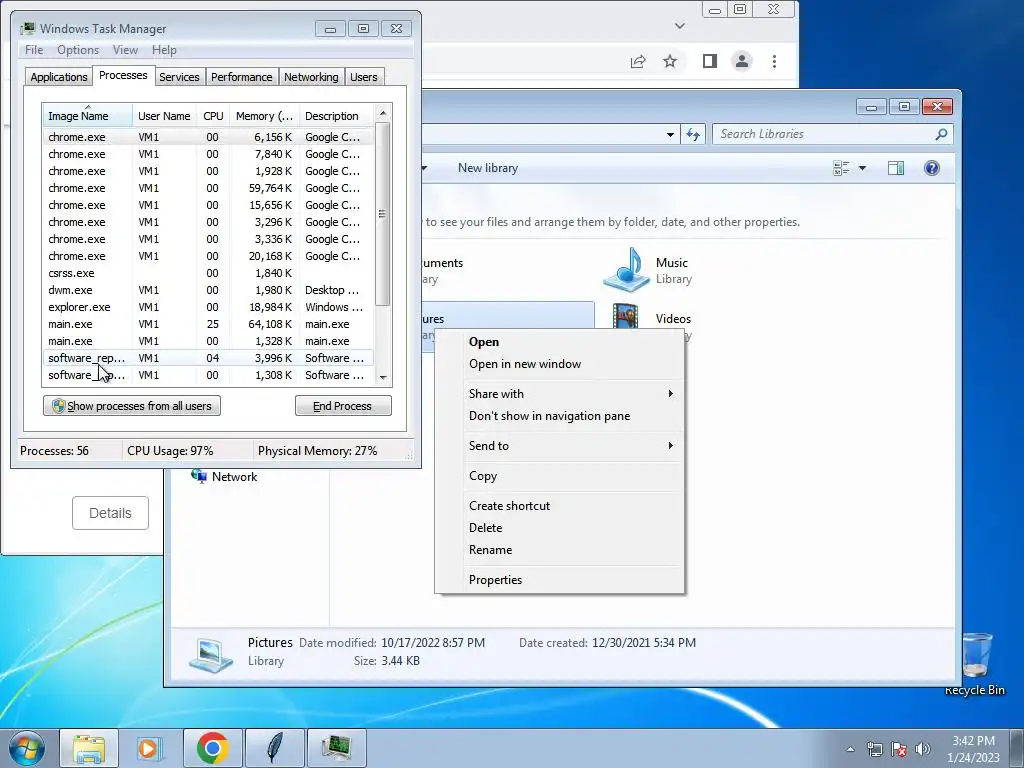Open Task Manager File menu
The width and height of the screenshot is (1024, 768).
point(34,50)
